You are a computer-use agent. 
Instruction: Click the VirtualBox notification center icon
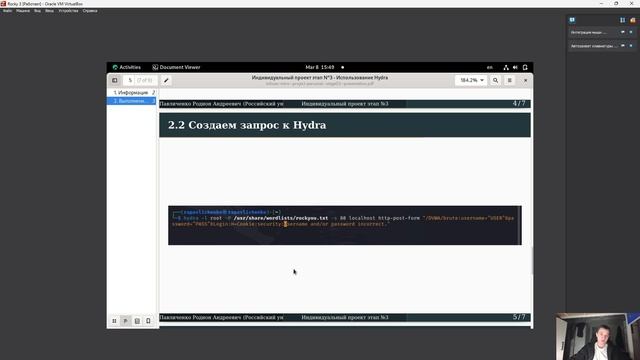click(x=572, y=20)
